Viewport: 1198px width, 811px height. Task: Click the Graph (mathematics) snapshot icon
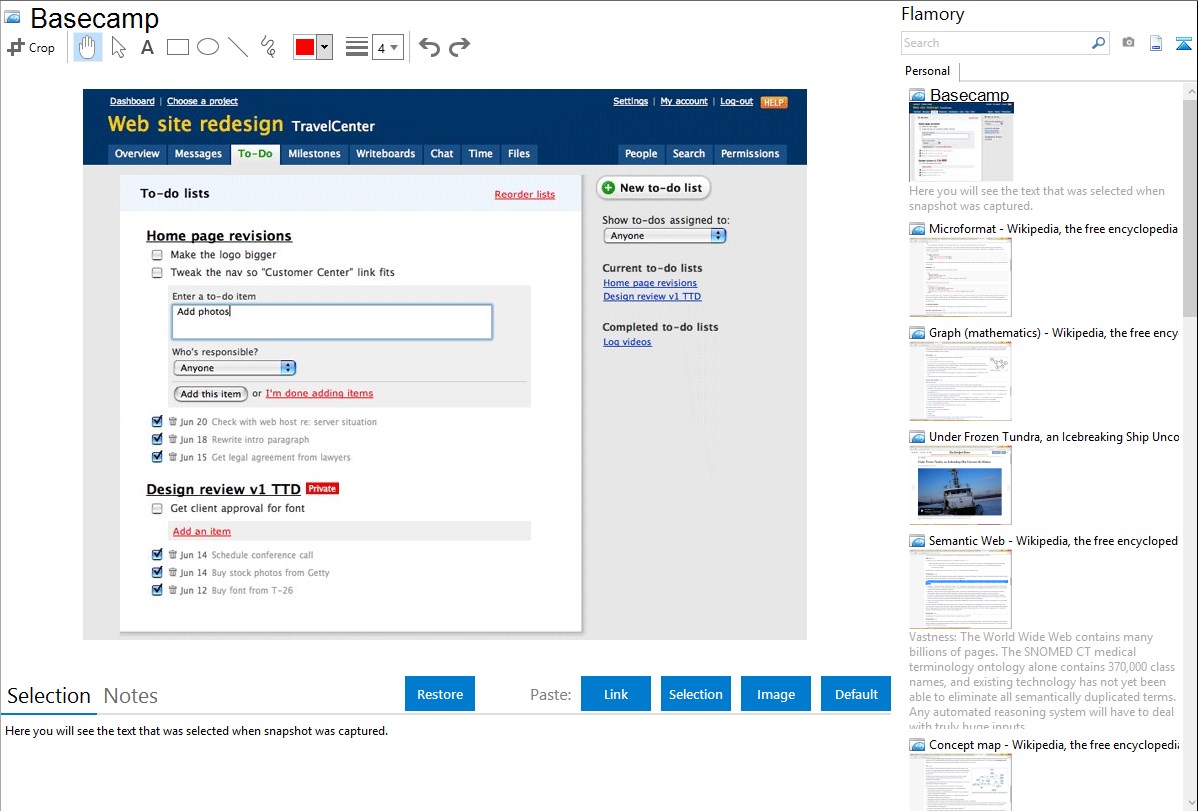[917, 333]
